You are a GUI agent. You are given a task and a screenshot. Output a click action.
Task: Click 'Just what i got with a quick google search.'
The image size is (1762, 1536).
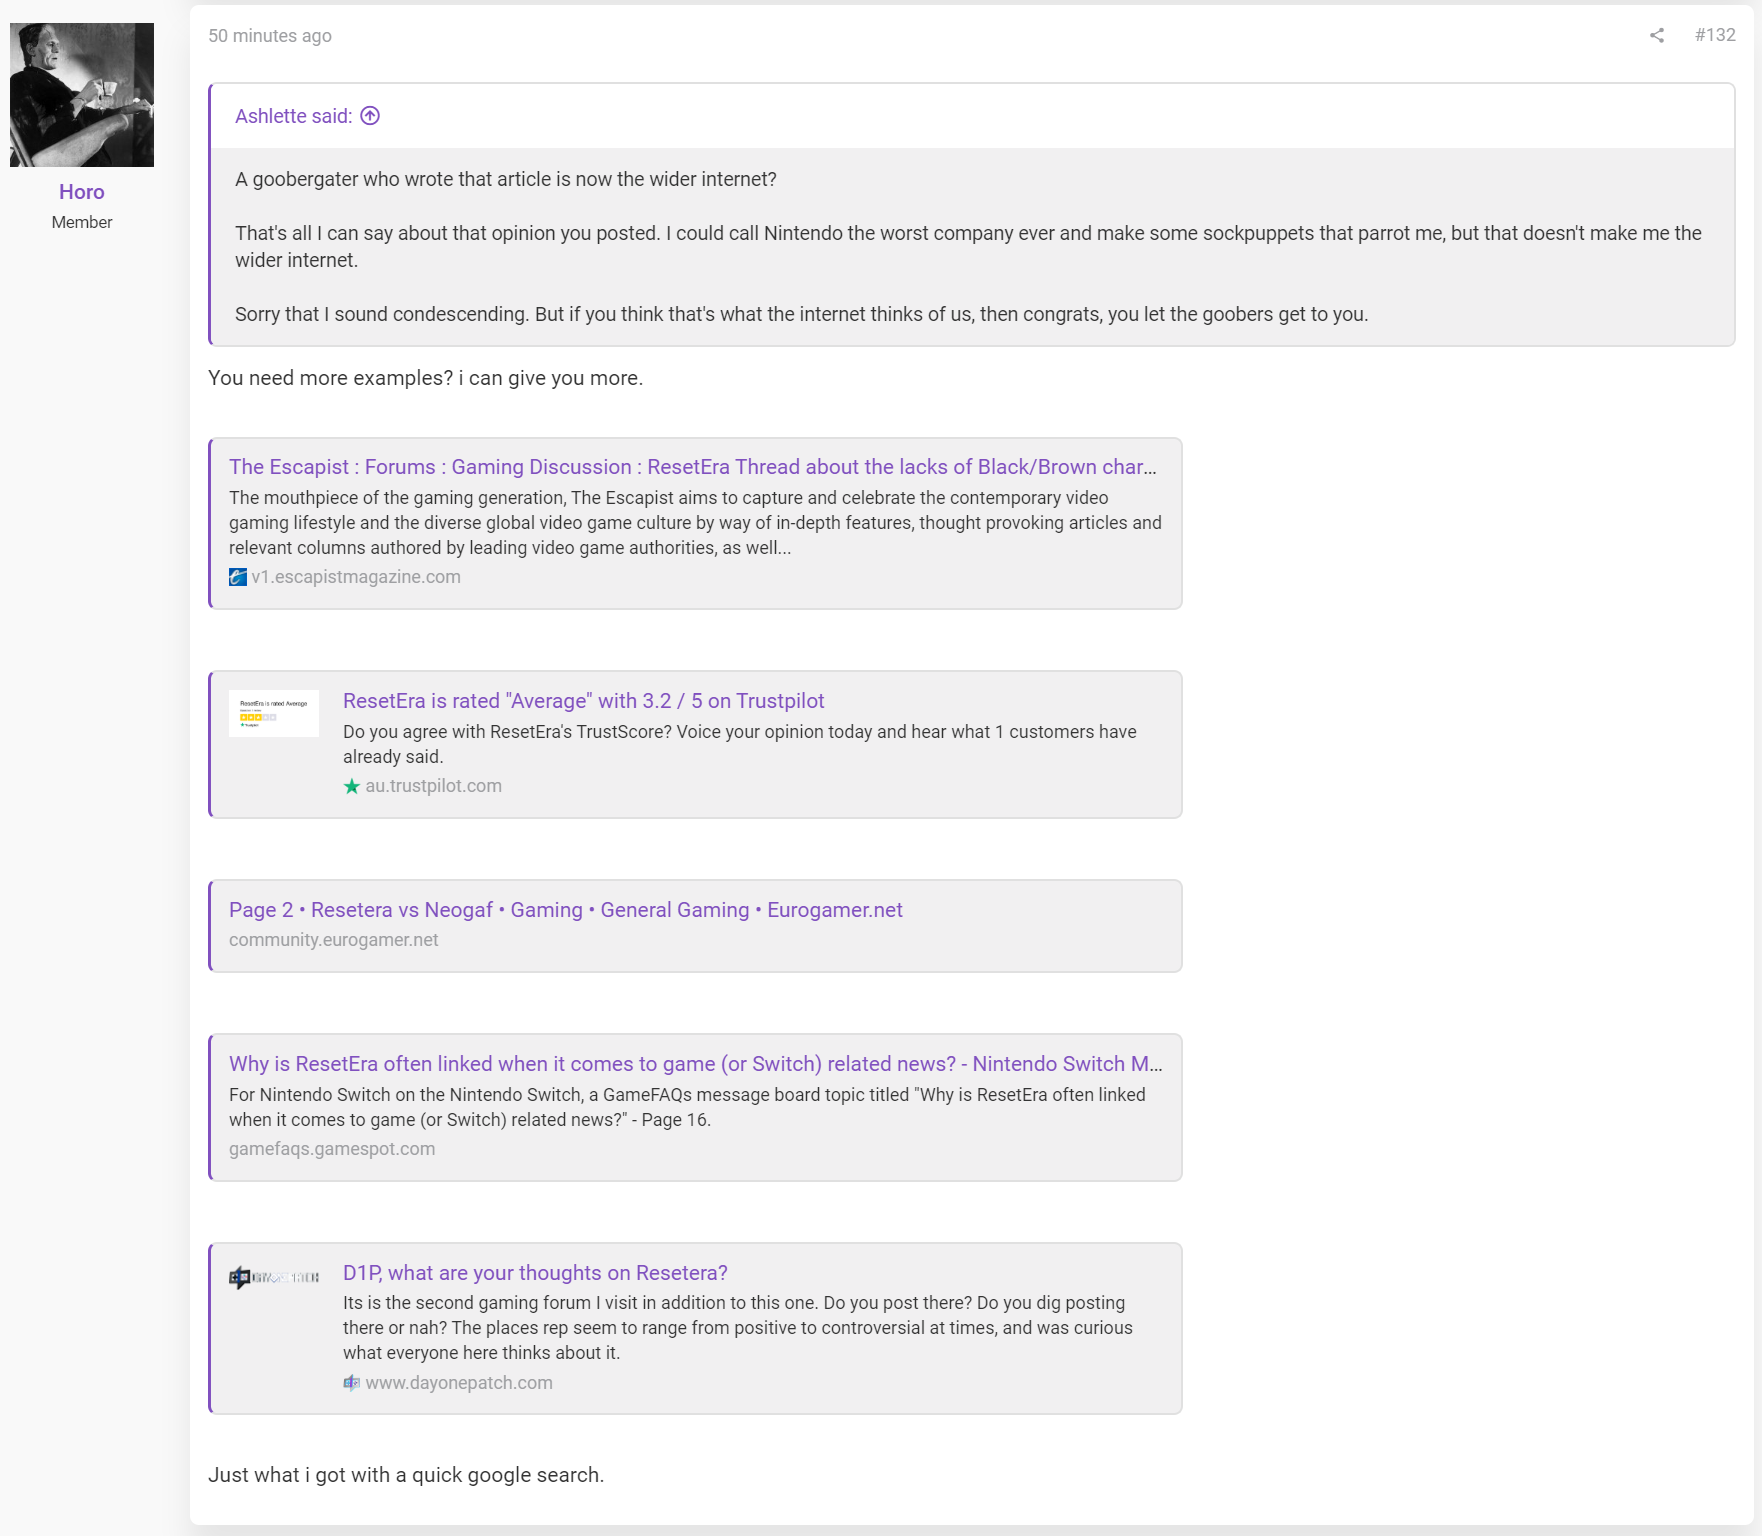click(x=406, y=1475)
